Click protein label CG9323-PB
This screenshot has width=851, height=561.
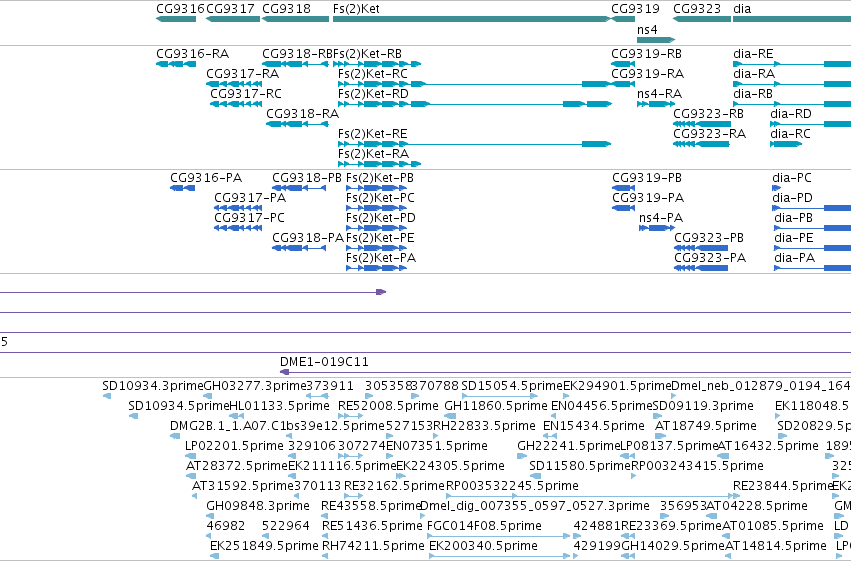[x=709, y=238]
